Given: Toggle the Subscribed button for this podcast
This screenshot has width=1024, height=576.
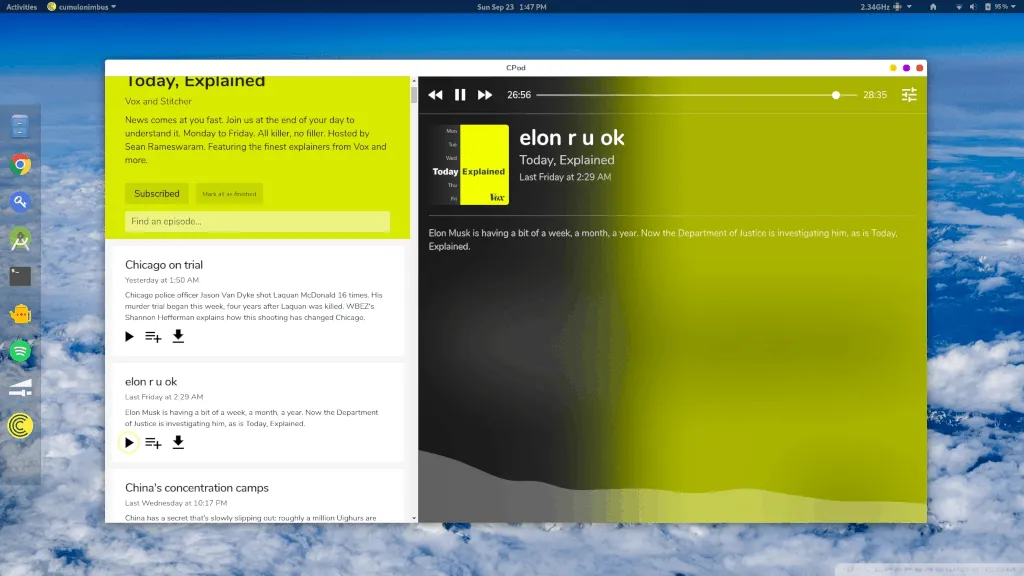Looking at the screenshot, I should point(157,194).
